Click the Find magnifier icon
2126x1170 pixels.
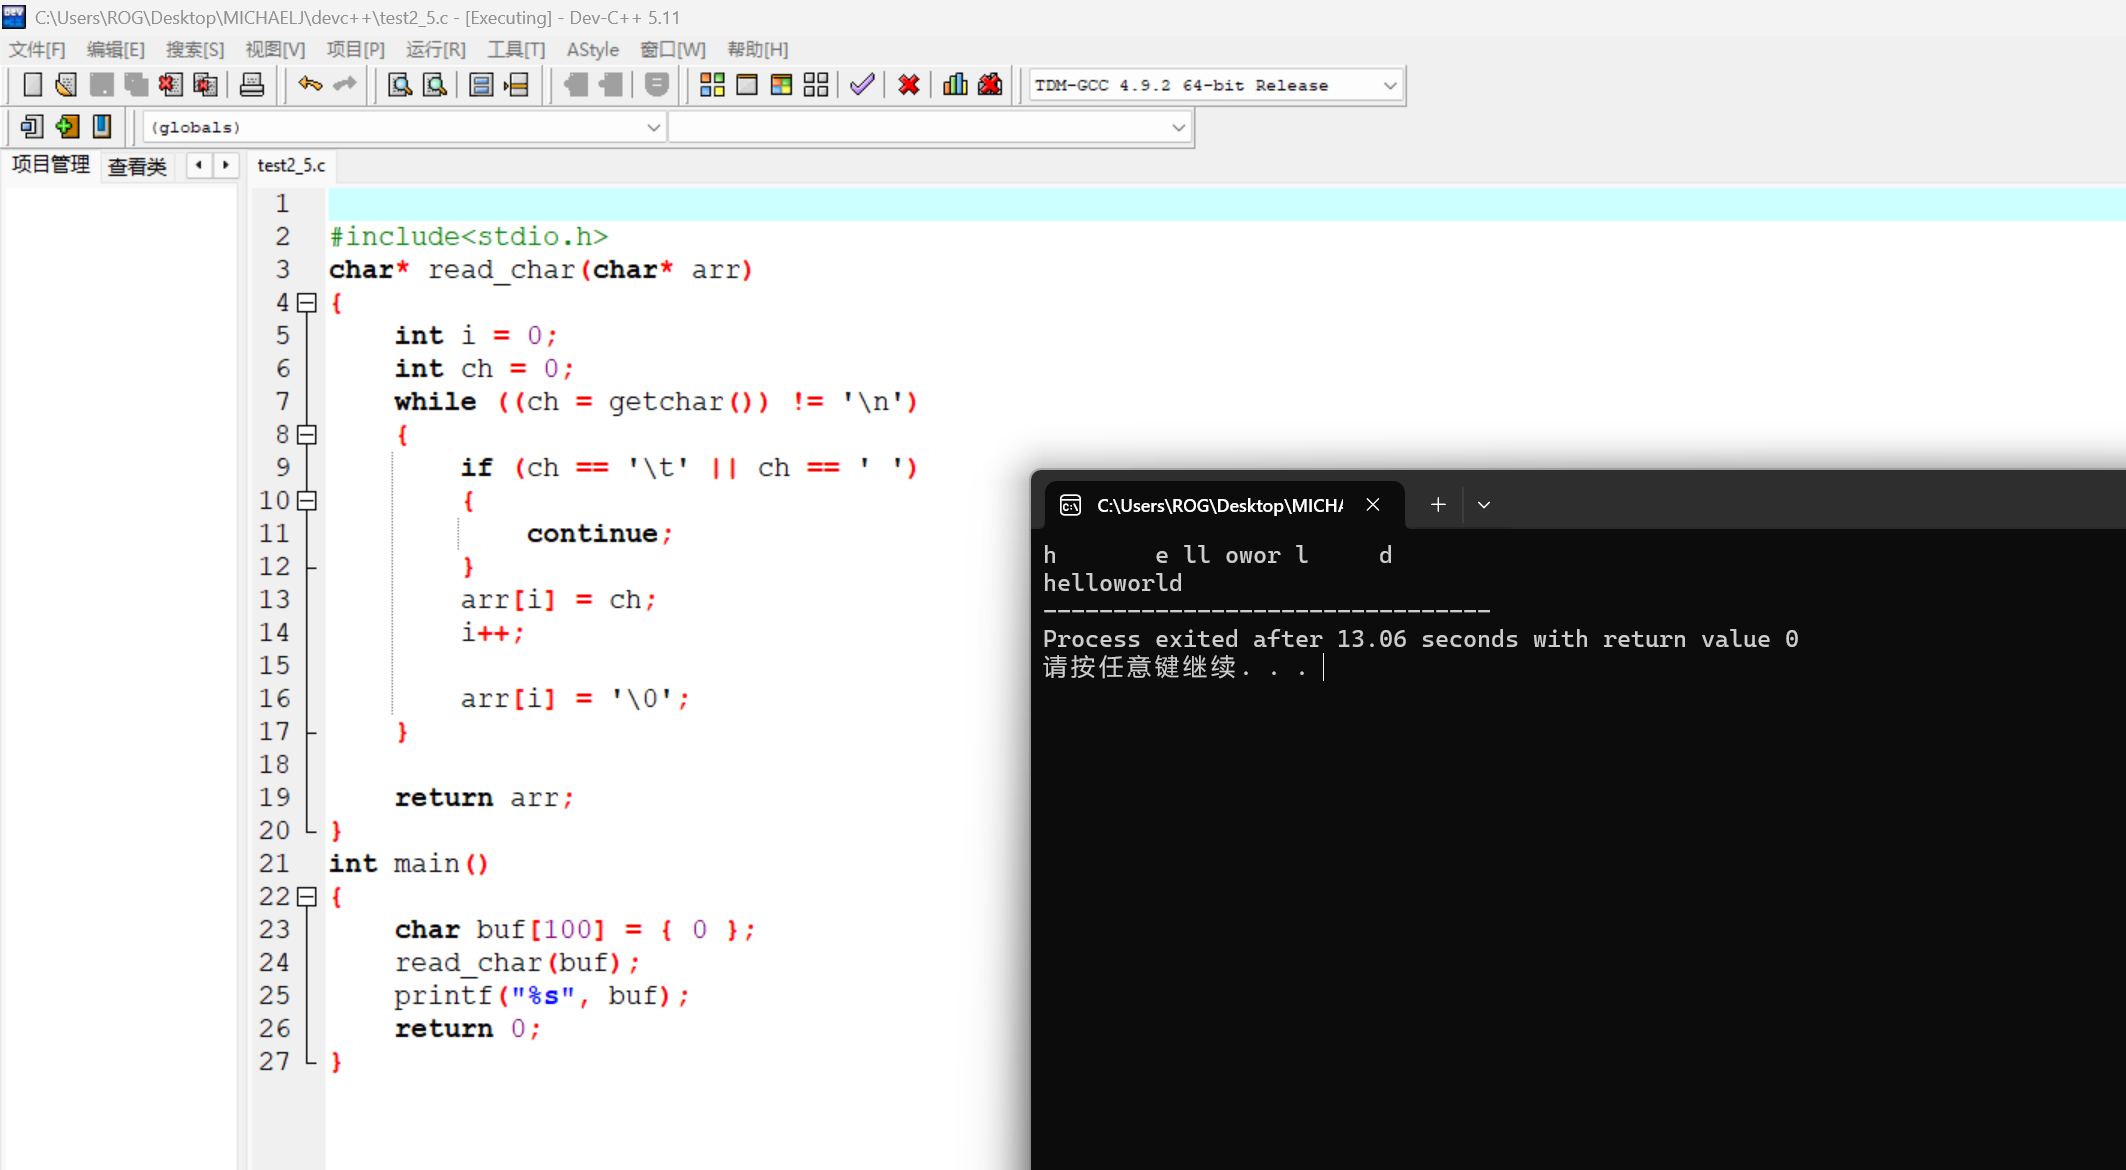pyautogui.click(x=400, y=85)
